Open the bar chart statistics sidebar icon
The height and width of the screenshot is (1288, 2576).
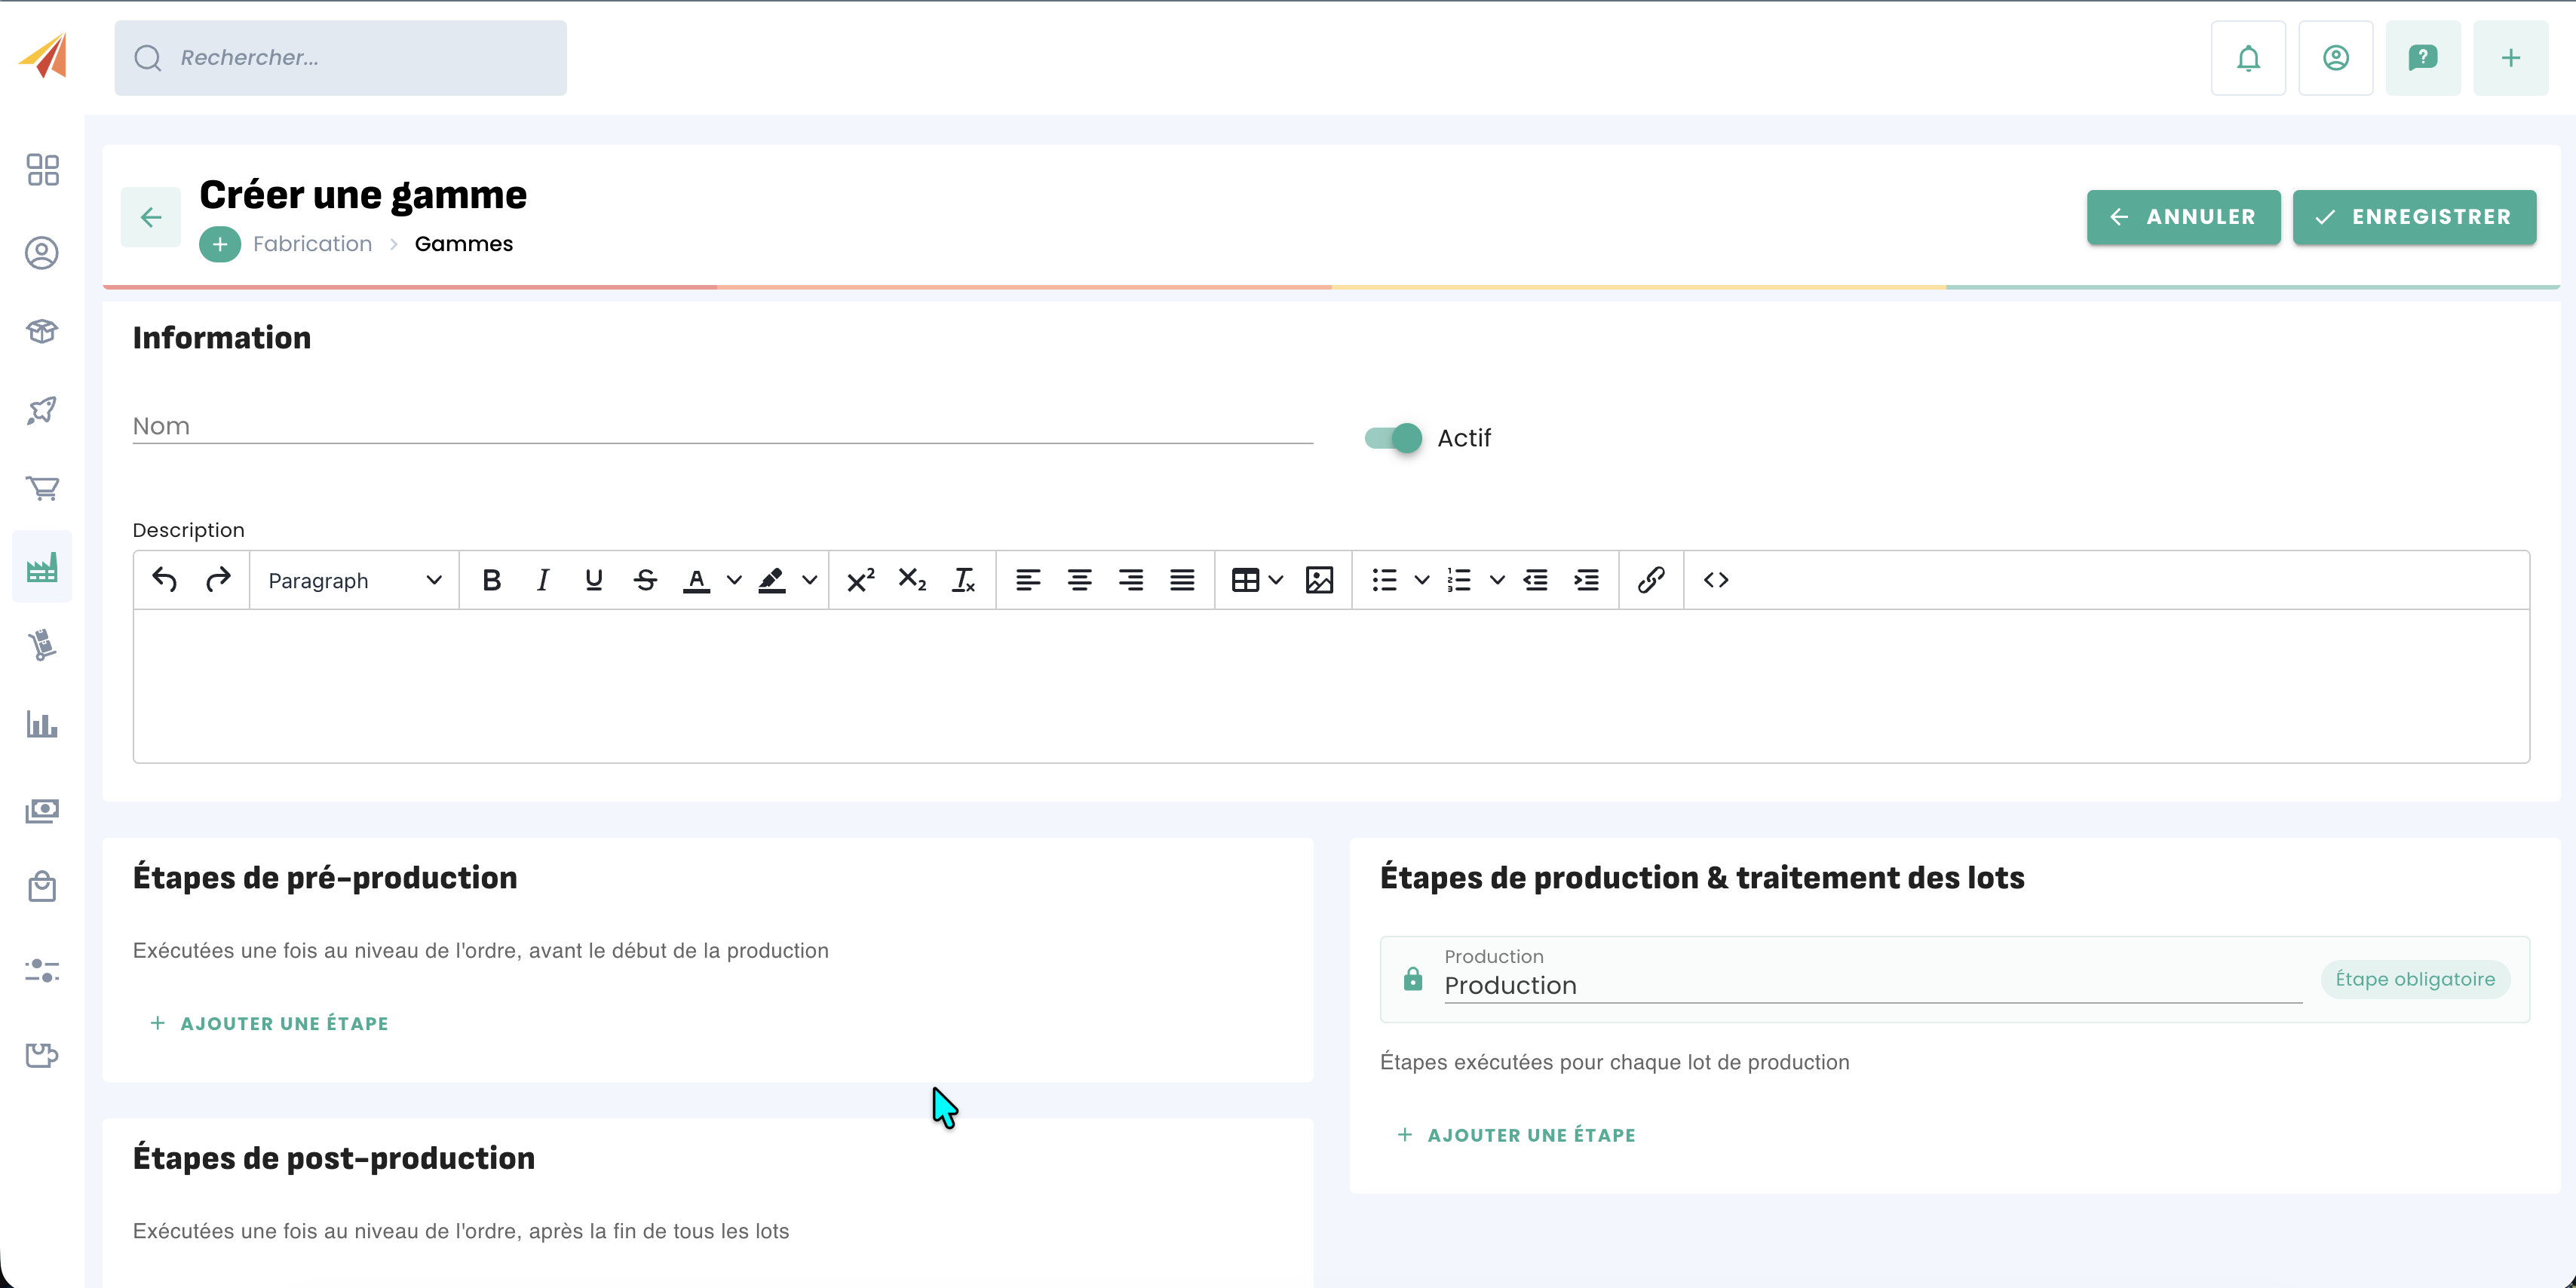coord(42,724)
